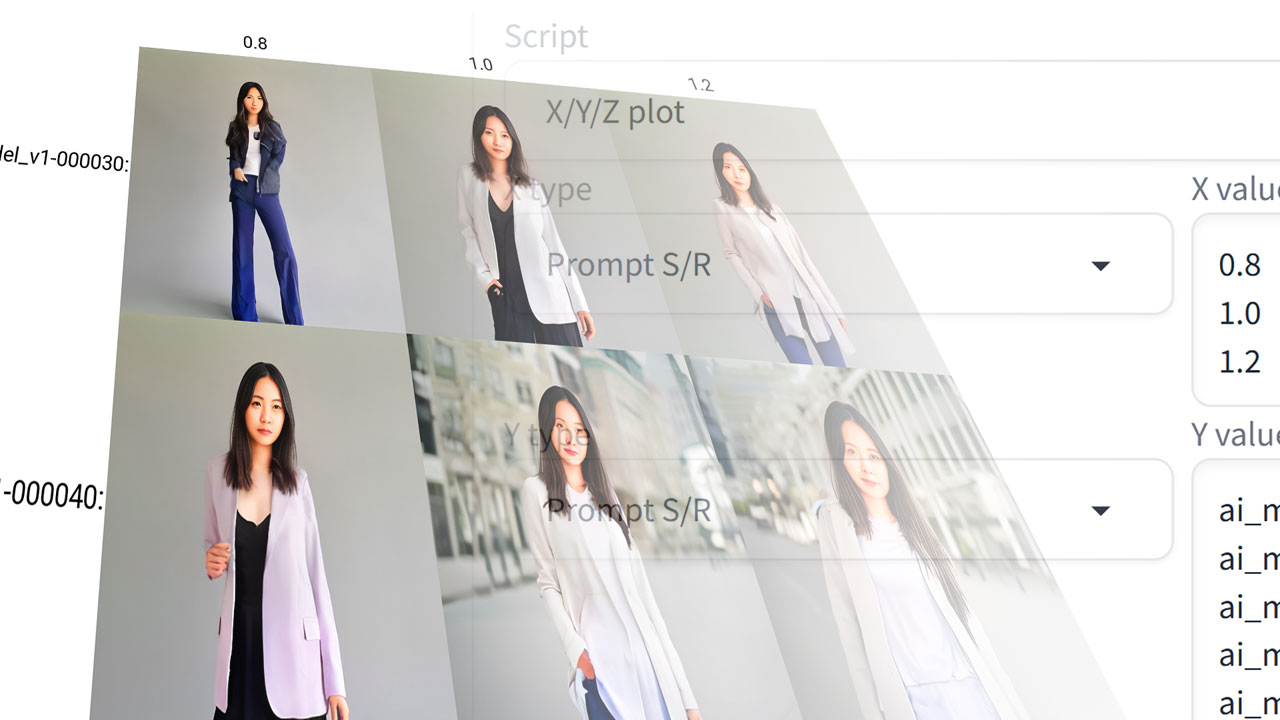Expand the X type dropdown arrow
Screen dimensions: 1280x720
coord(1100,266)
